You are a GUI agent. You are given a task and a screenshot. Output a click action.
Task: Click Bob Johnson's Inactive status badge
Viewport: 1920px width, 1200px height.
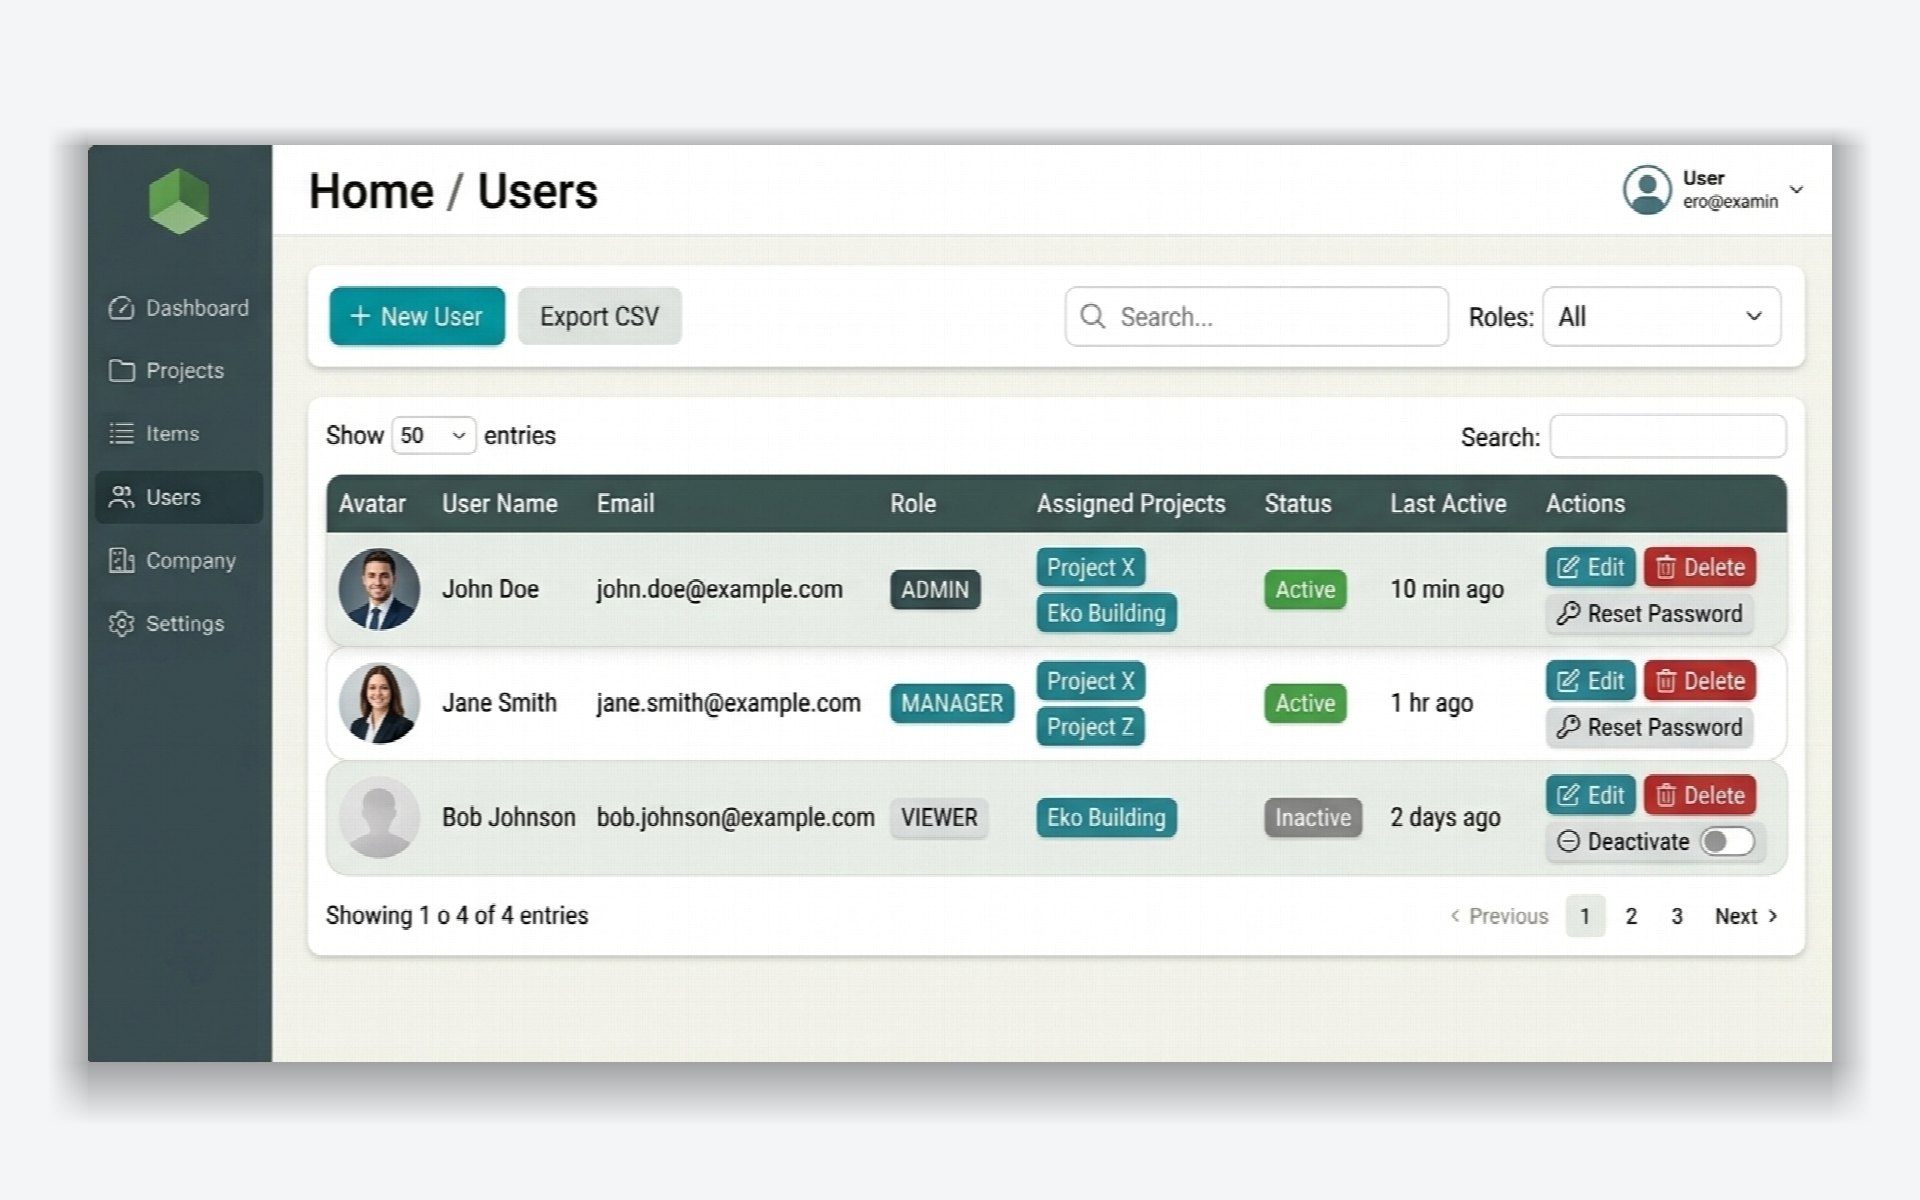(1313, 817)
